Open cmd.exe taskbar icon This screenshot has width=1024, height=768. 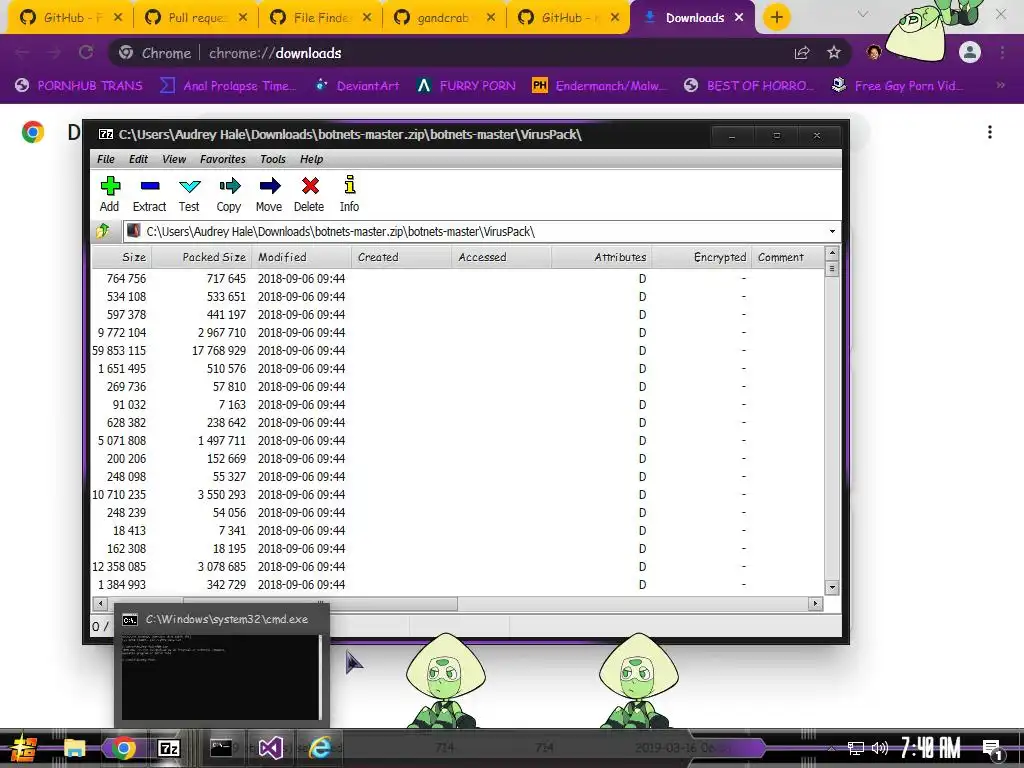pos(221,748)
